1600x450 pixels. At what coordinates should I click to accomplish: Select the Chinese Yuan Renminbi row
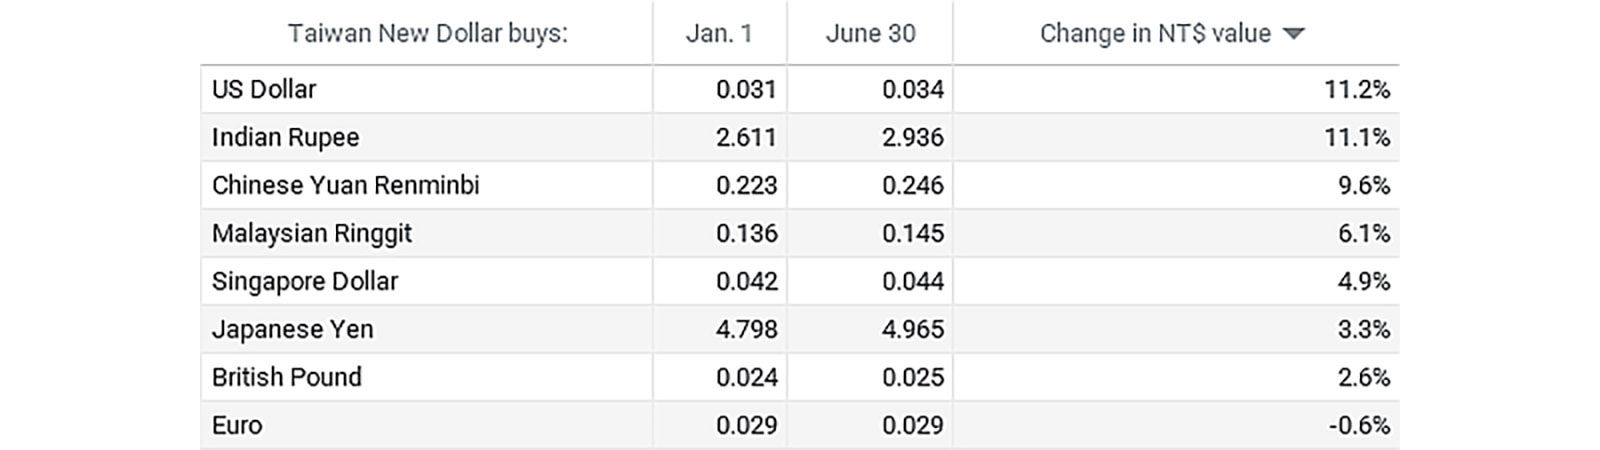point(800,185)
